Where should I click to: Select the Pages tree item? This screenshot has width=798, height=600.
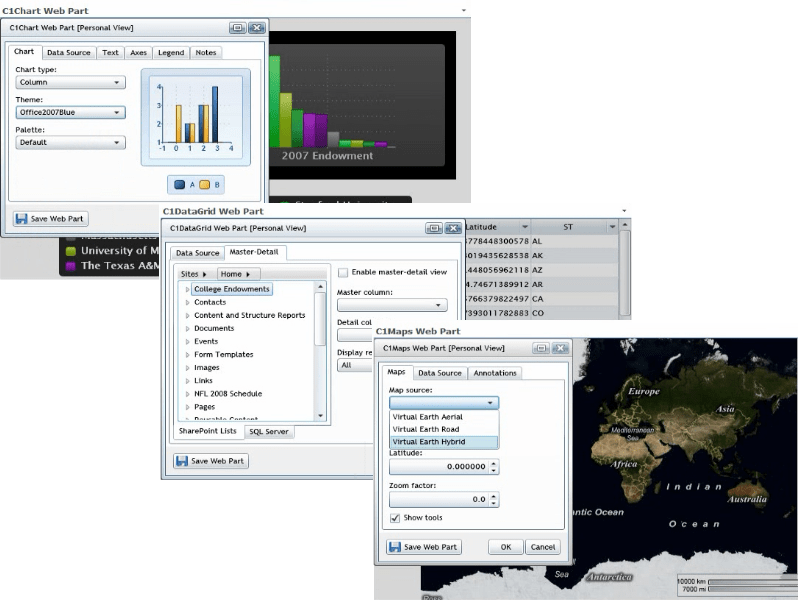click(x=205, y=407)
